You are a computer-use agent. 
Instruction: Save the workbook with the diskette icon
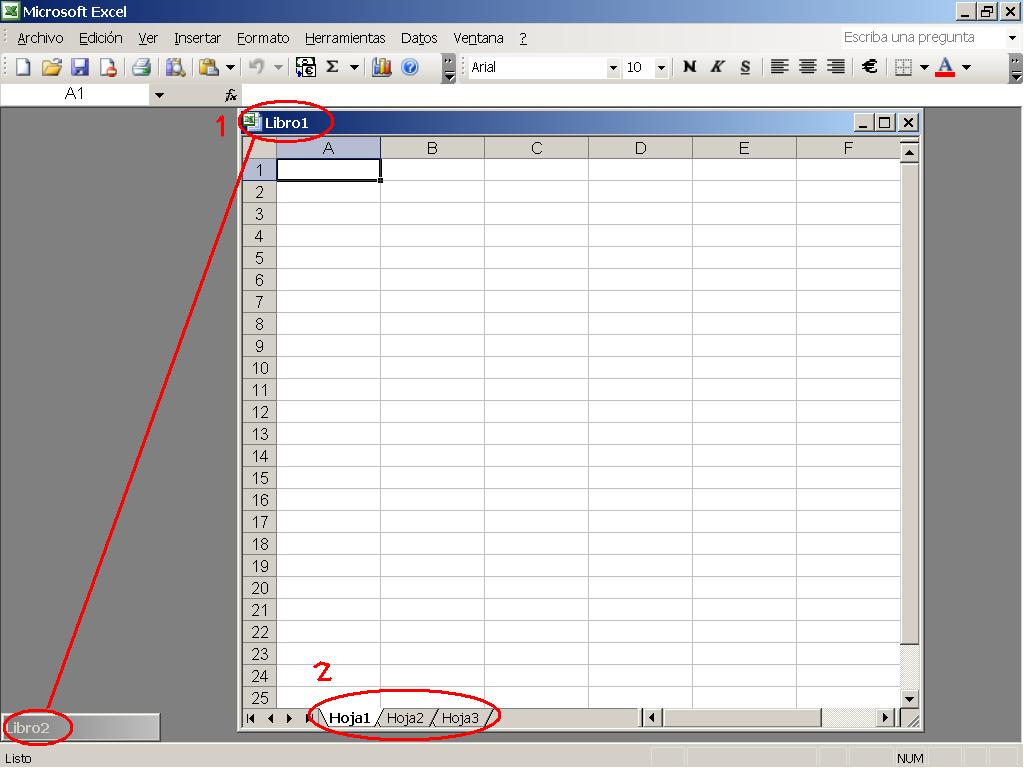80,67
